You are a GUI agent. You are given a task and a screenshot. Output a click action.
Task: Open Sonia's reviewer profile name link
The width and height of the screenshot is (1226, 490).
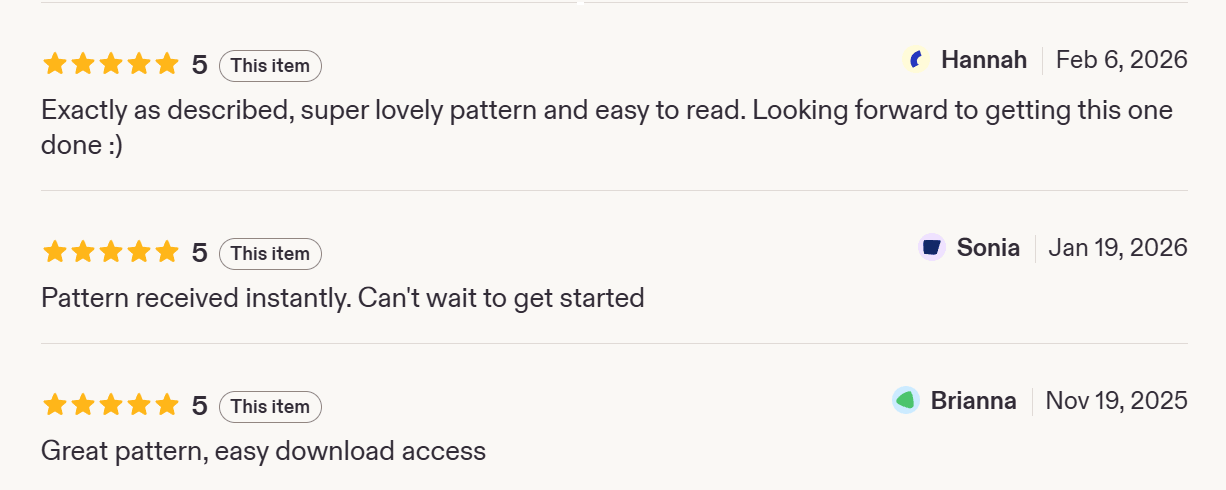(x=988, y=248)
